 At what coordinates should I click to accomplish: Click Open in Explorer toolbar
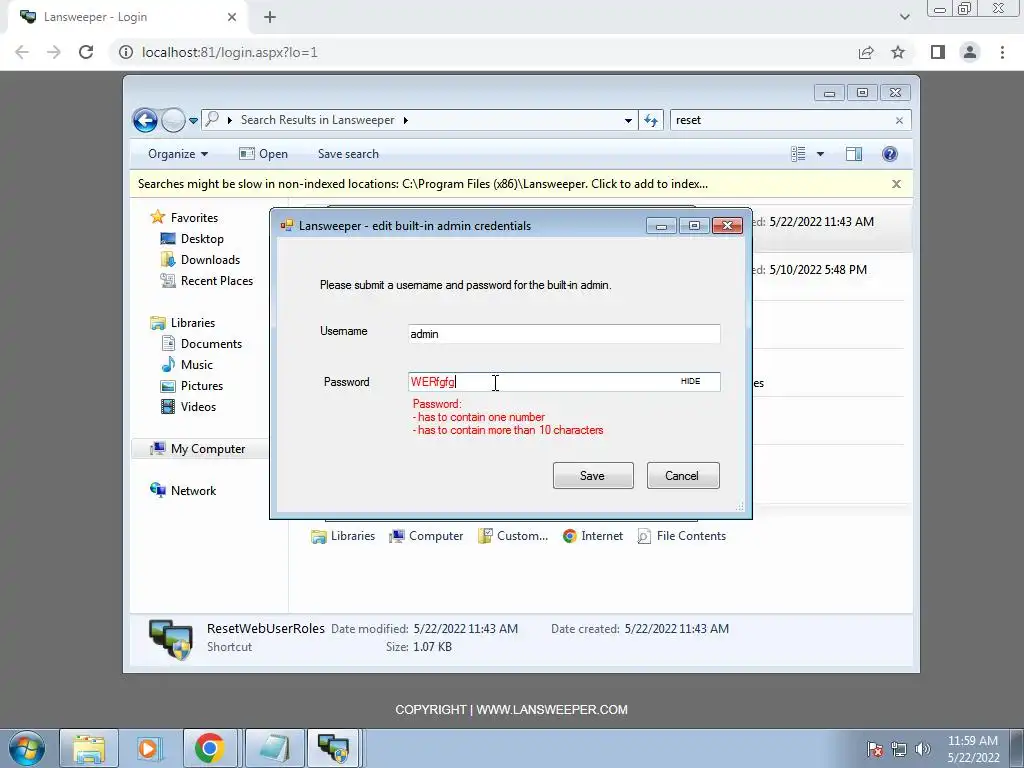[263, 154]
